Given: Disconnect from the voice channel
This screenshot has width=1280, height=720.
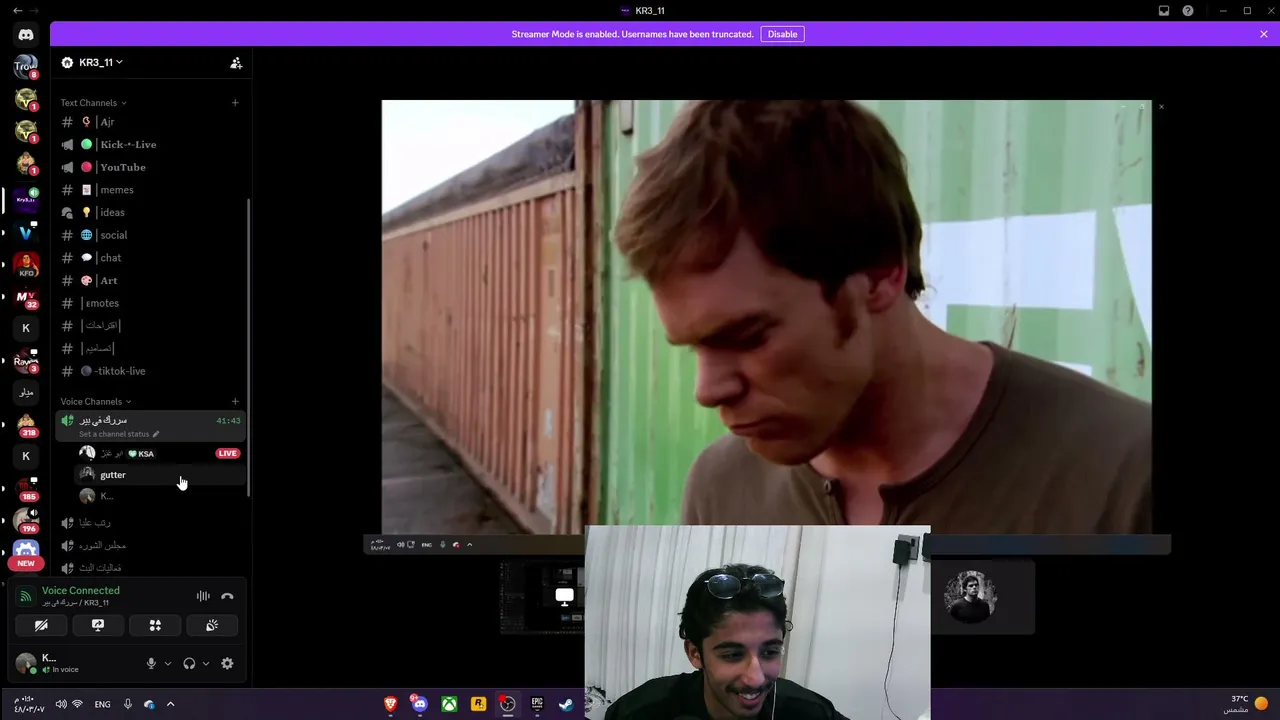Looking at the screenshot, I should pyautogui.click(x=227, y=596).
